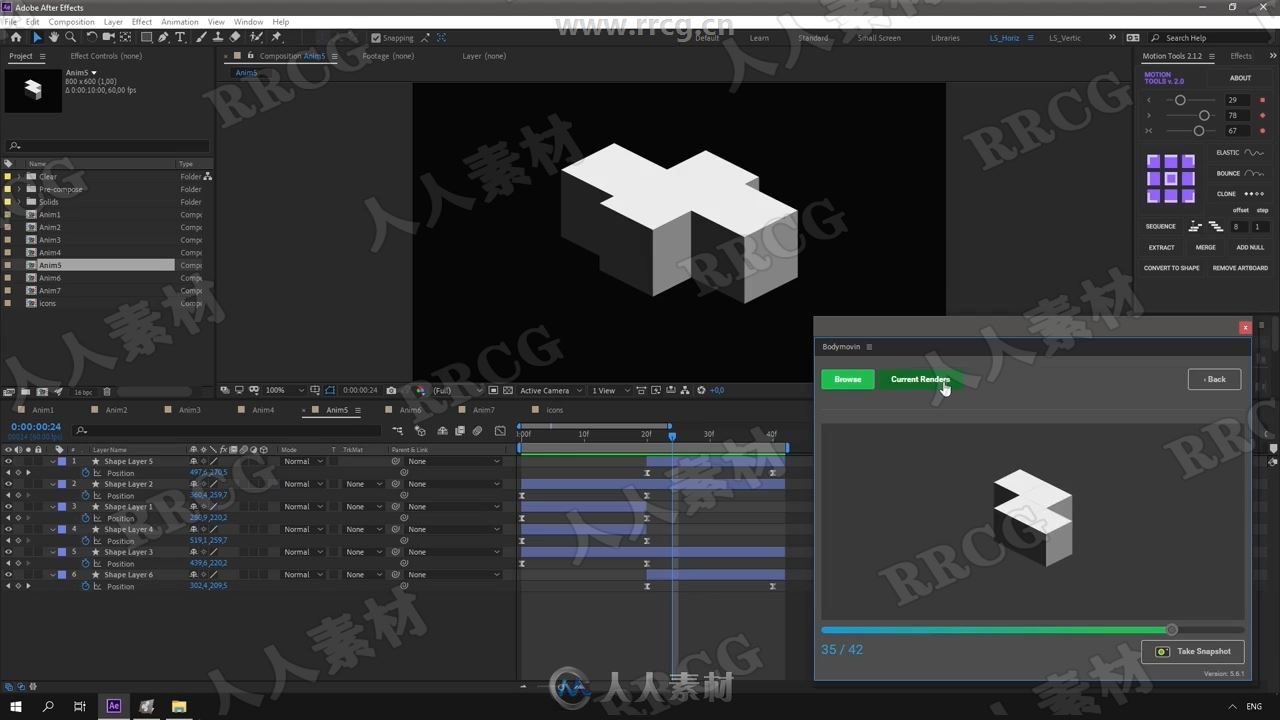Open the Active Camera dropdown
Image resolution: width=1280 pixels, height=720 pixels.
point(551,390)
